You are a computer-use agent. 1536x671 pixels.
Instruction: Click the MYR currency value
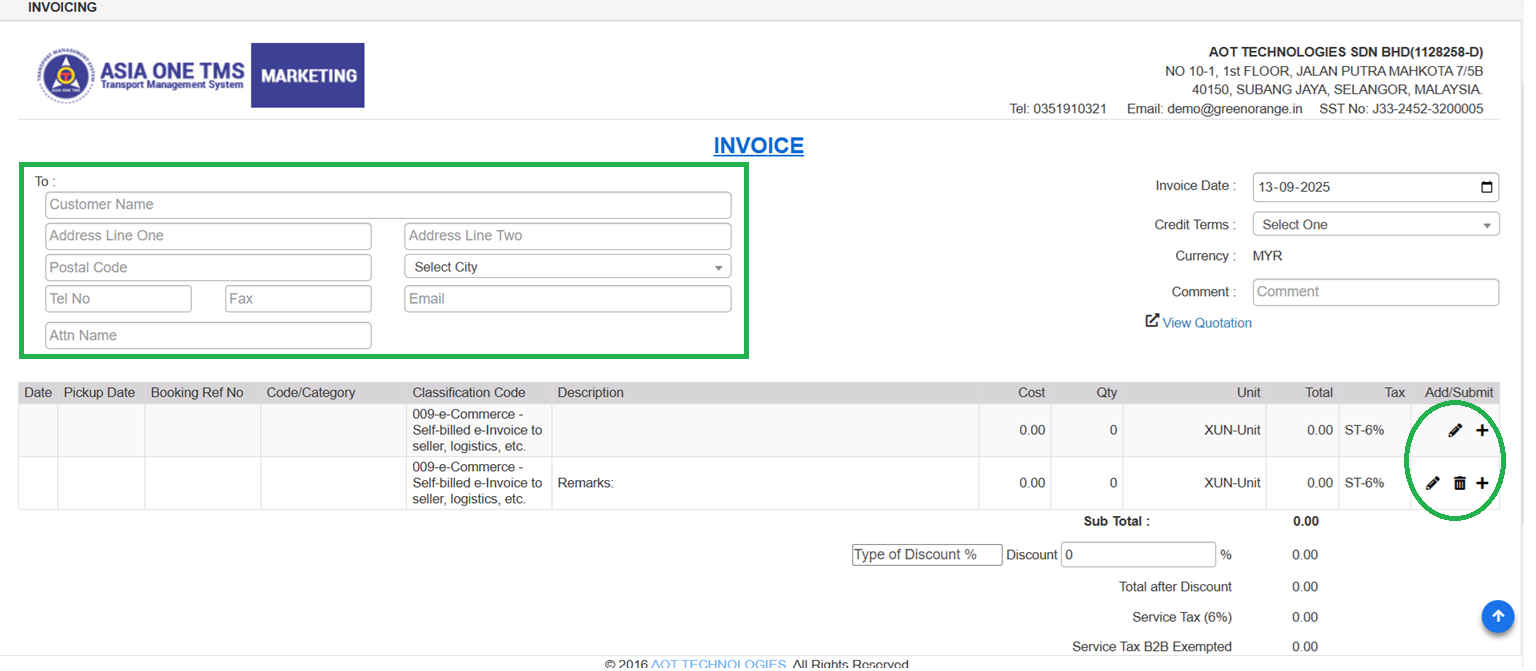1267,256
